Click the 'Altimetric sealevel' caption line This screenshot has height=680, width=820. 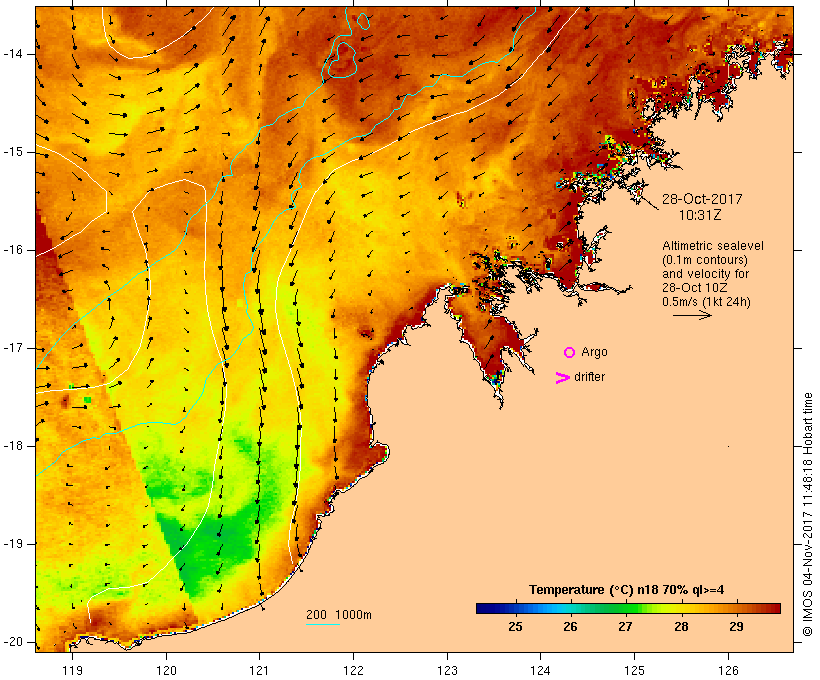point(713,246)
